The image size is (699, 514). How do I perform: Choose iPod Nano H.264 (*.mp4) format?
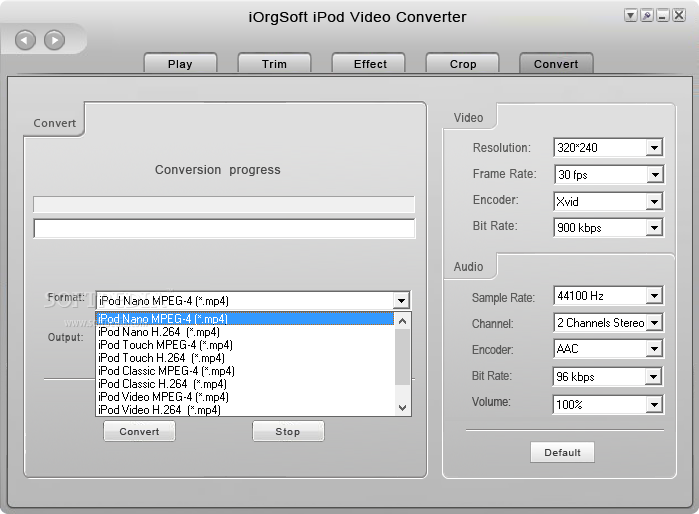coord(245,332)
